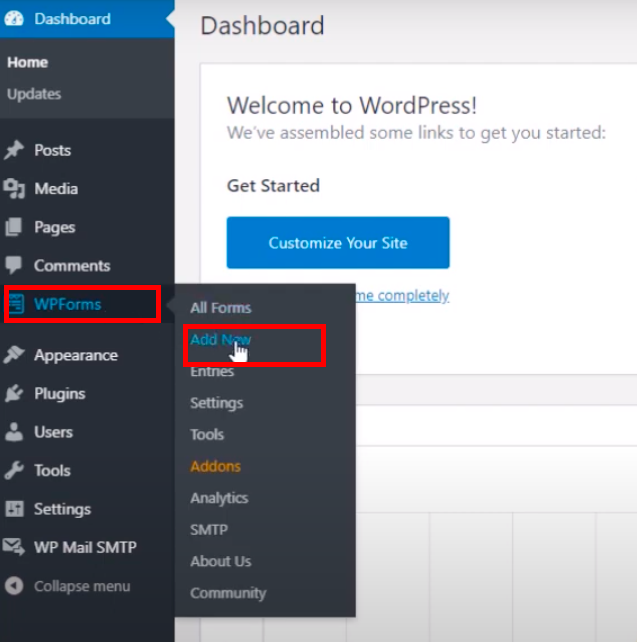This screenshot has width=637, height=642.
Task: Click the 'me completely' theme link
Action: pyautogui.click(x=403, y=296)
